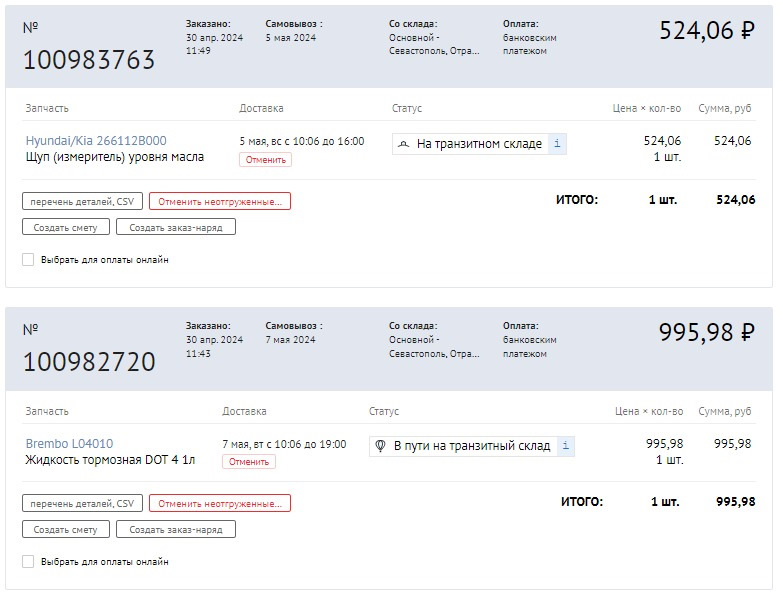Download CSV parts list for order 100982720
Image resolution: width=783 pixels, height=593 pixels.
[x=82, y=504]
